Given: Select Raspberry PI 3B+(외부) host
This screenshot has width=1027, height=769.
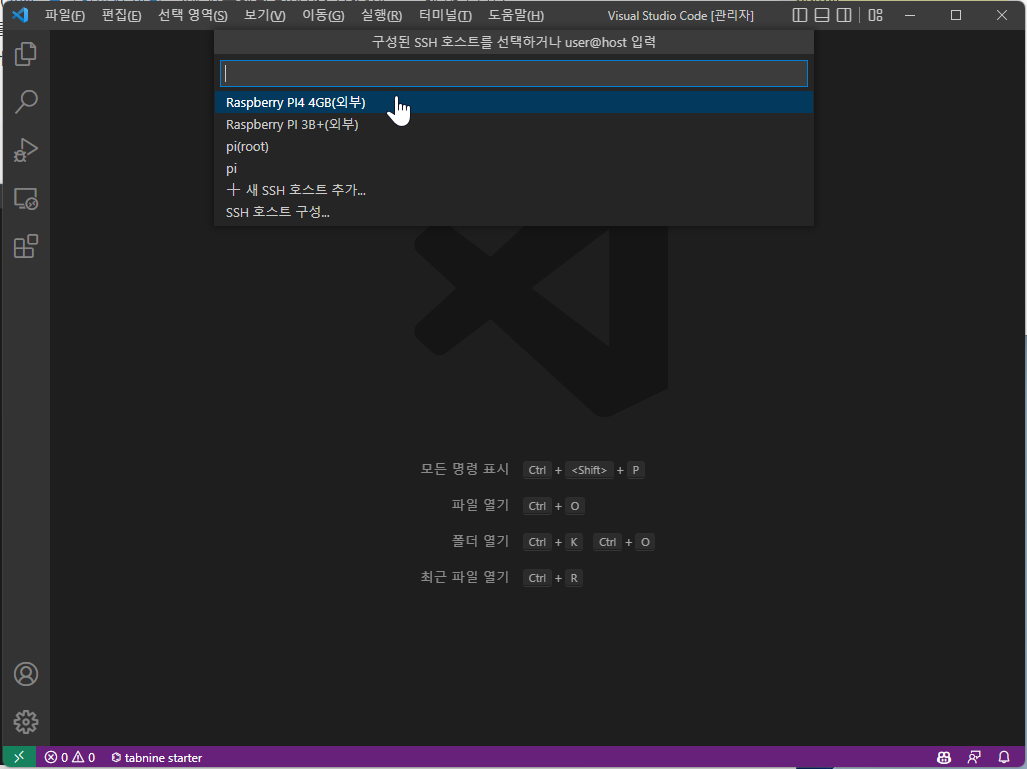Looking at the screenshot, I should coord(514,124).
